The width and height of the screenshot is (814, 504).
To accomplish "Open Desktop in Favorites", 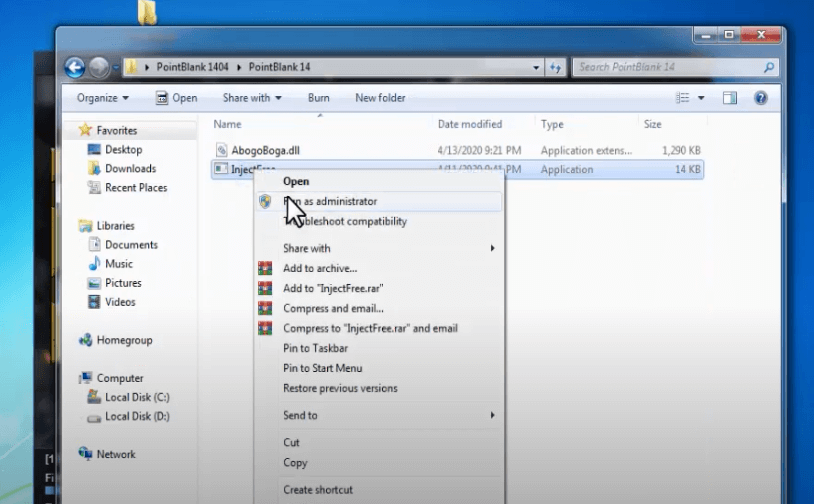I will click(x=124, y=149).
